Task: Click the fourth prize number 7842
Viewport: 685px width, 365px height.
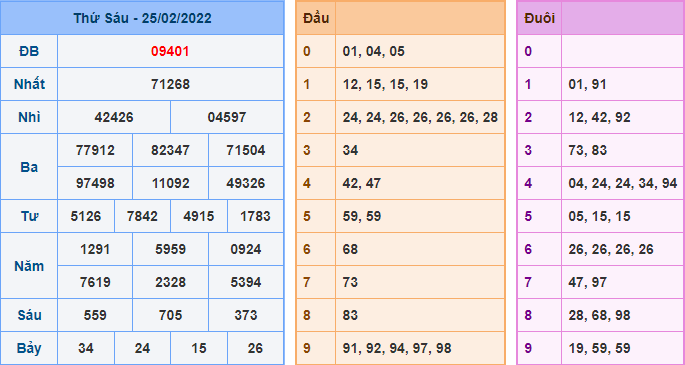Action: (142, 216)
